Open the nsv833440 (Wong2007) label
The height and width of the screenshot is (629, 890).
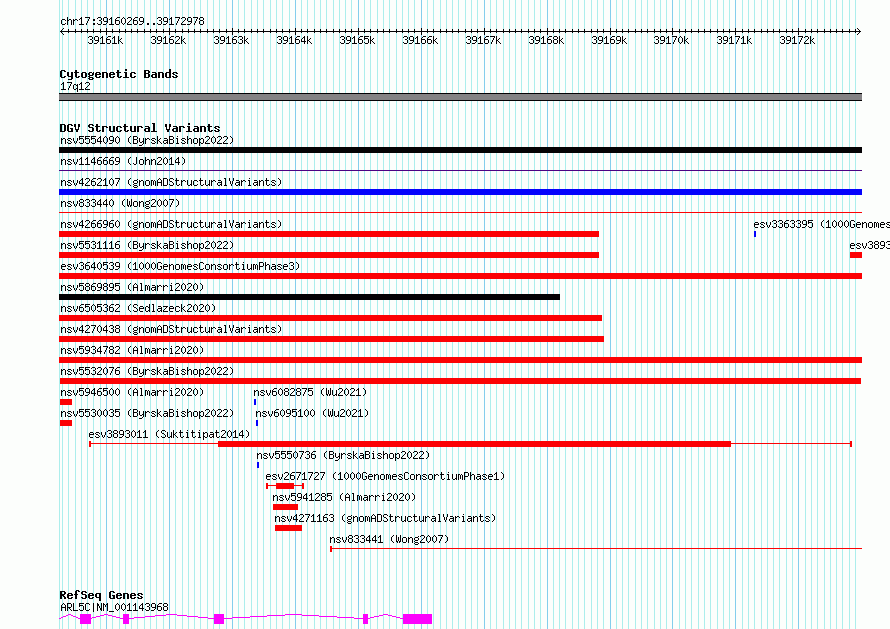tap(120, 203)
